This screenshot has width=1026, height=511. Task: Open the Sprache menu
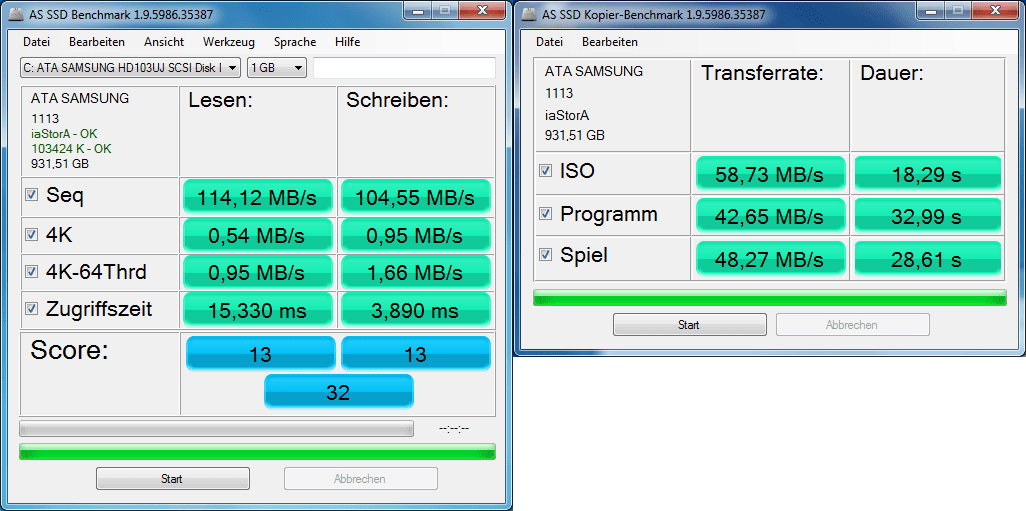(295, 42)
